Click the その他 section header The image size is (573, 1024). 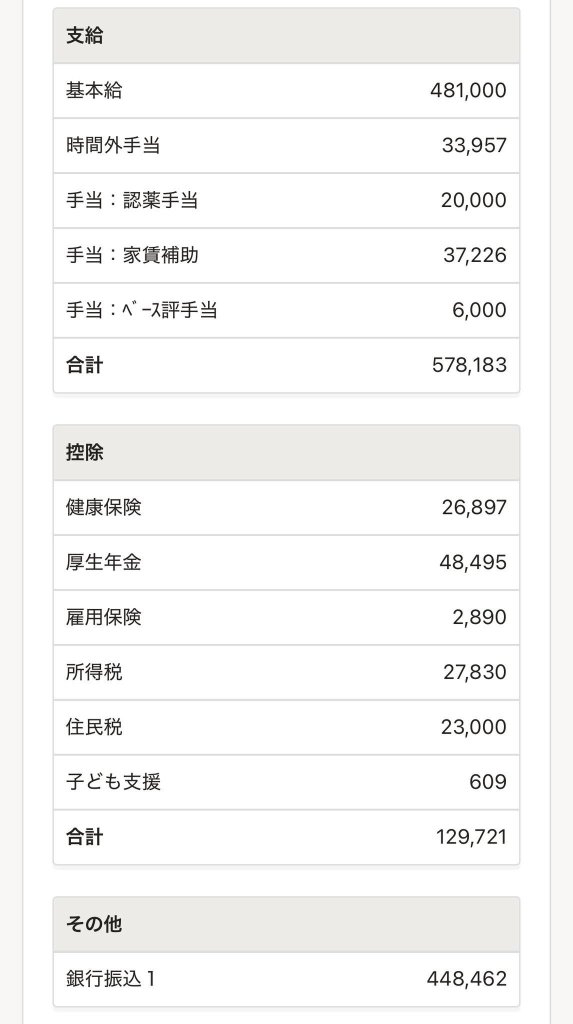point(286,924)
